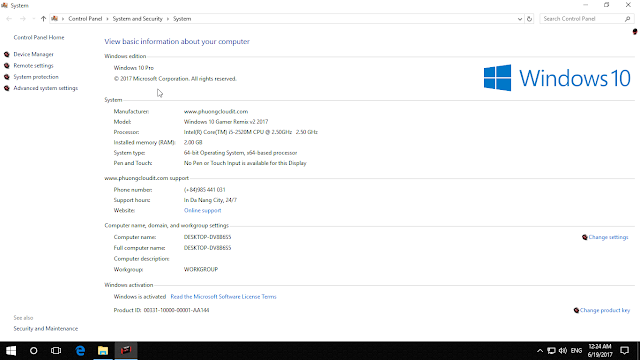The width and height of the screenshot is (640, 360).
Task: Open File Explorer from taskbar
Action: [103, 351]
